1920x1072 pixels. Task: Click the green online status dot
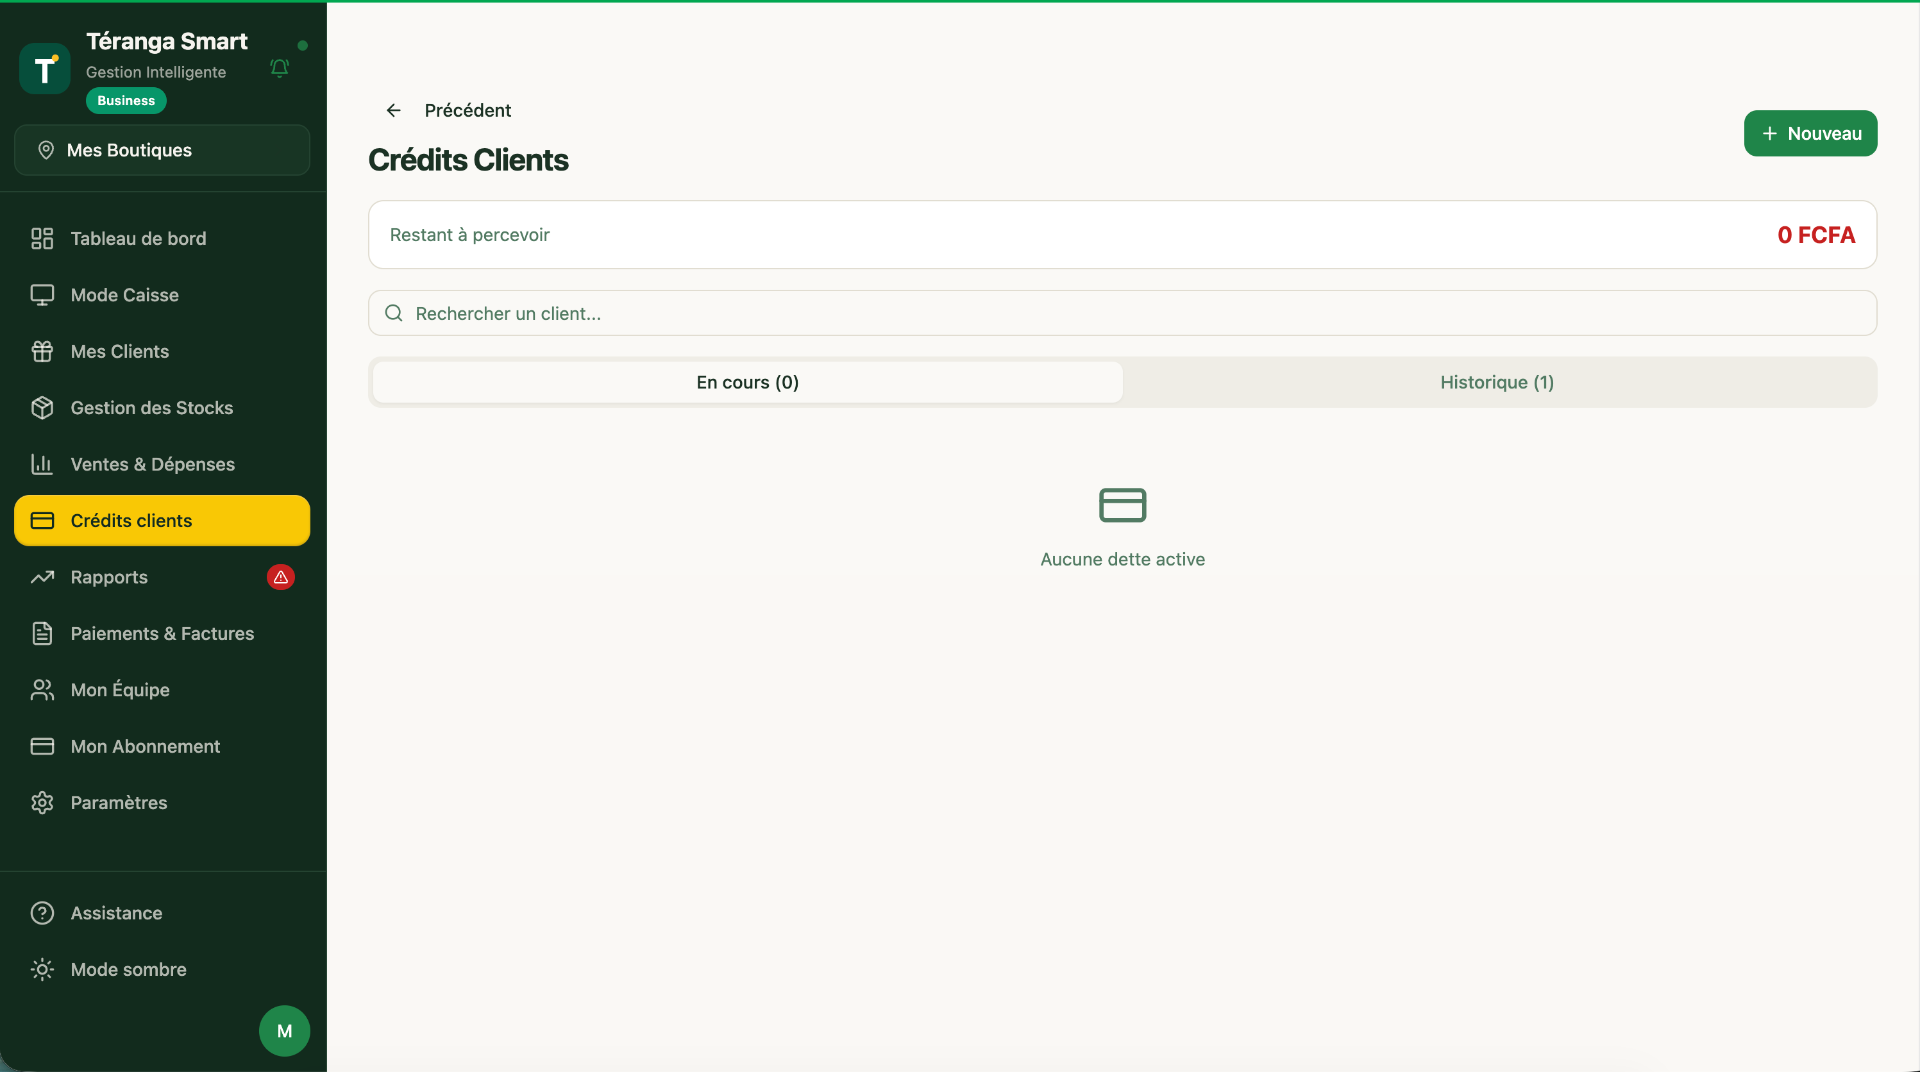(x=303, y=45)
